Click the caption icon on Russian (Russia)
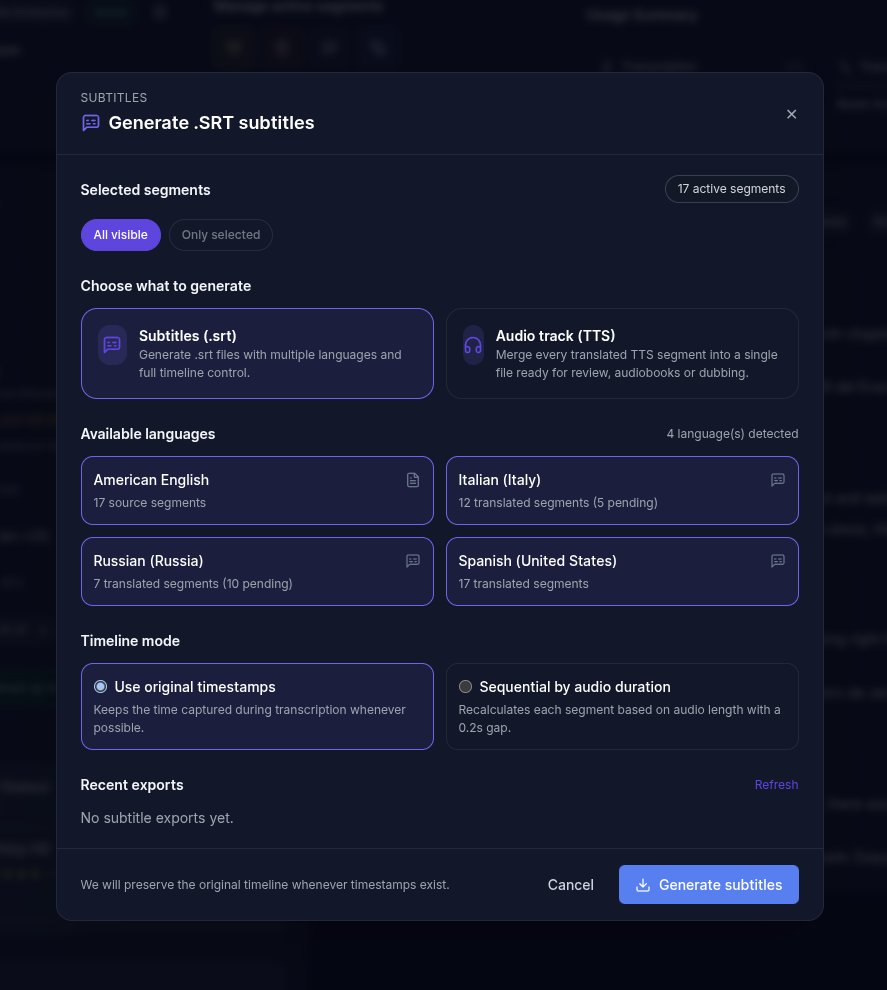This screenshot has height=990, width=887. 413,561
